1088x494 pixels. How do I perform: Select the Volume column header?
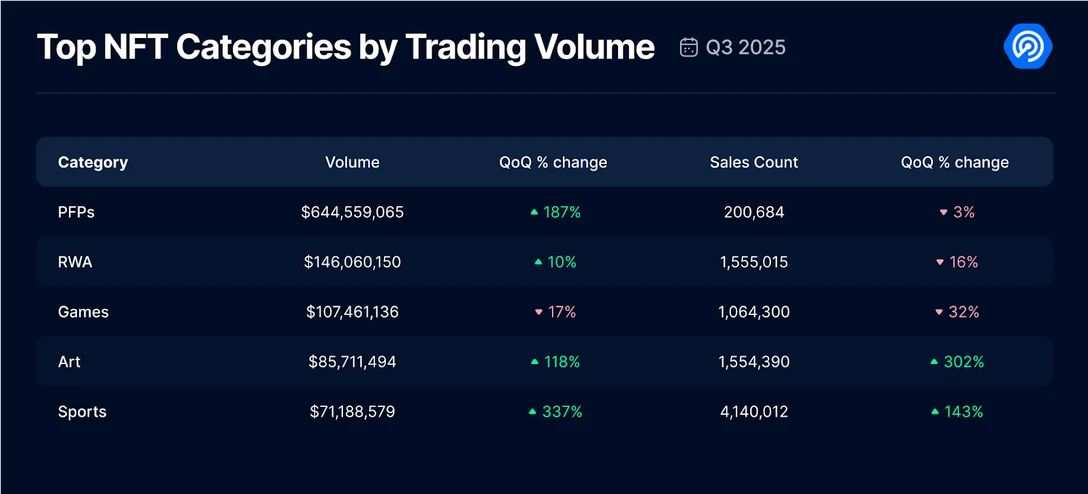(x=352, y=162)
